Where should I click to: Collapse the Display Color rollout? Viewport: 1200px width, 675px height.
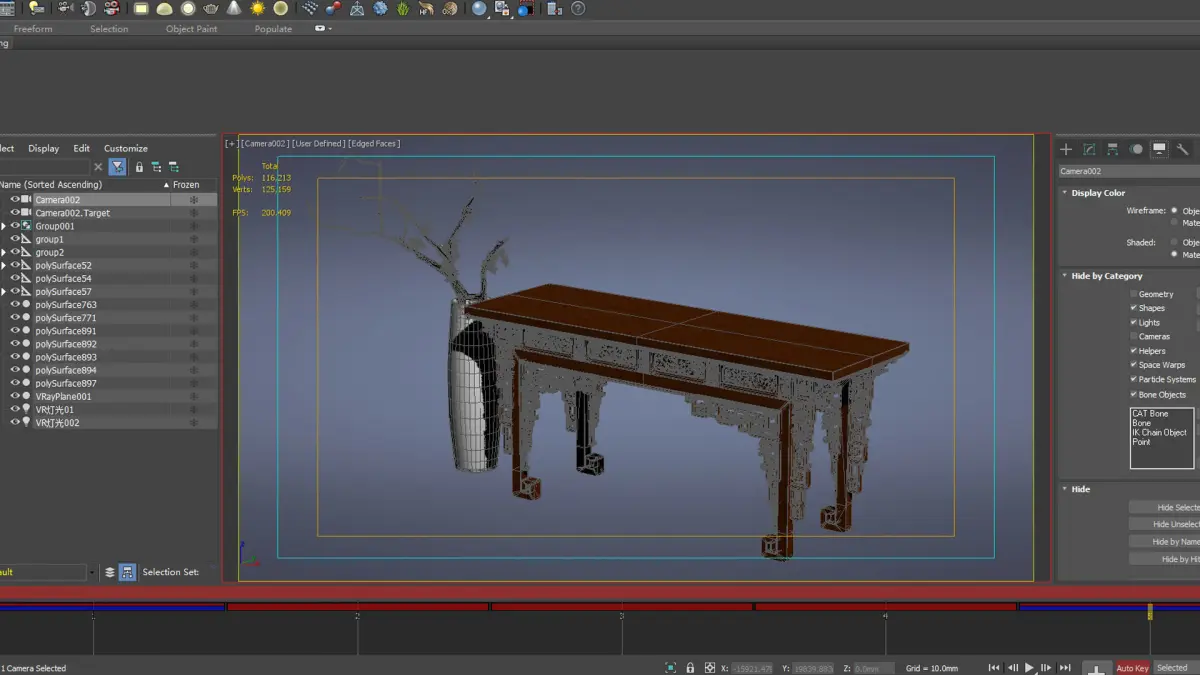pos(1065,192)
